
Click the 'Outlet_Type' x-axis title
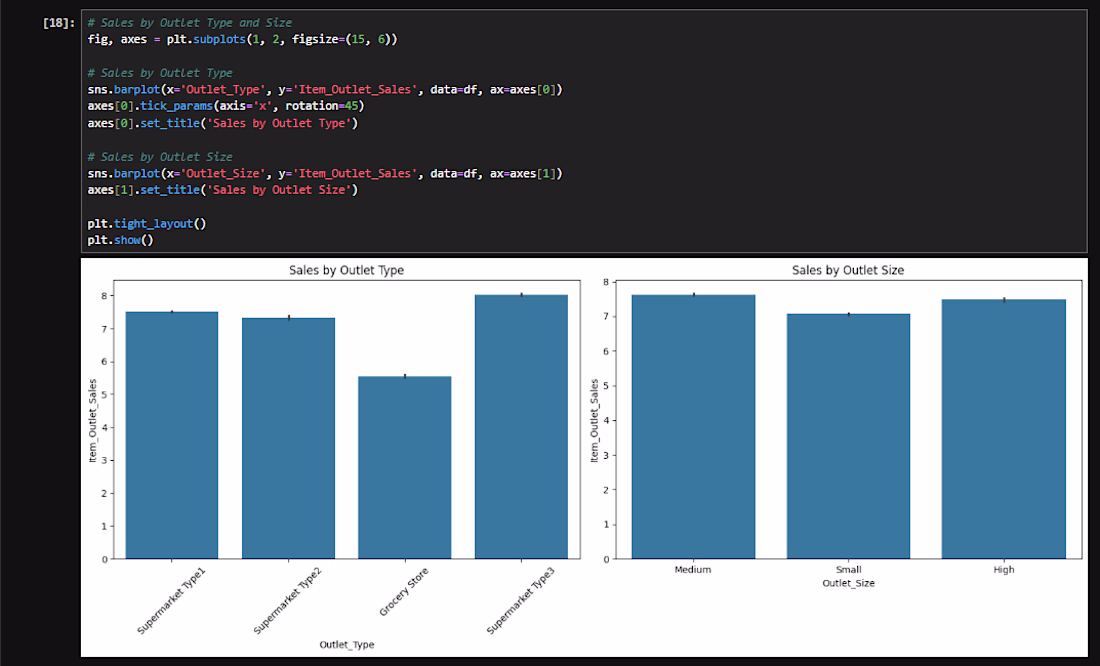tap(347, 644)
